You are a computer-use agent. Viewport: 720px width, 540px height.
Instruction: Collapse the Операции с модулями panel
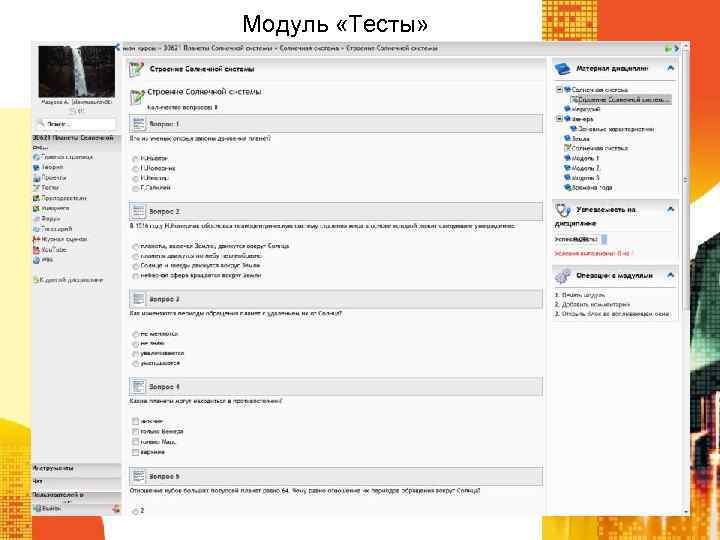click(x=670, y=276)
